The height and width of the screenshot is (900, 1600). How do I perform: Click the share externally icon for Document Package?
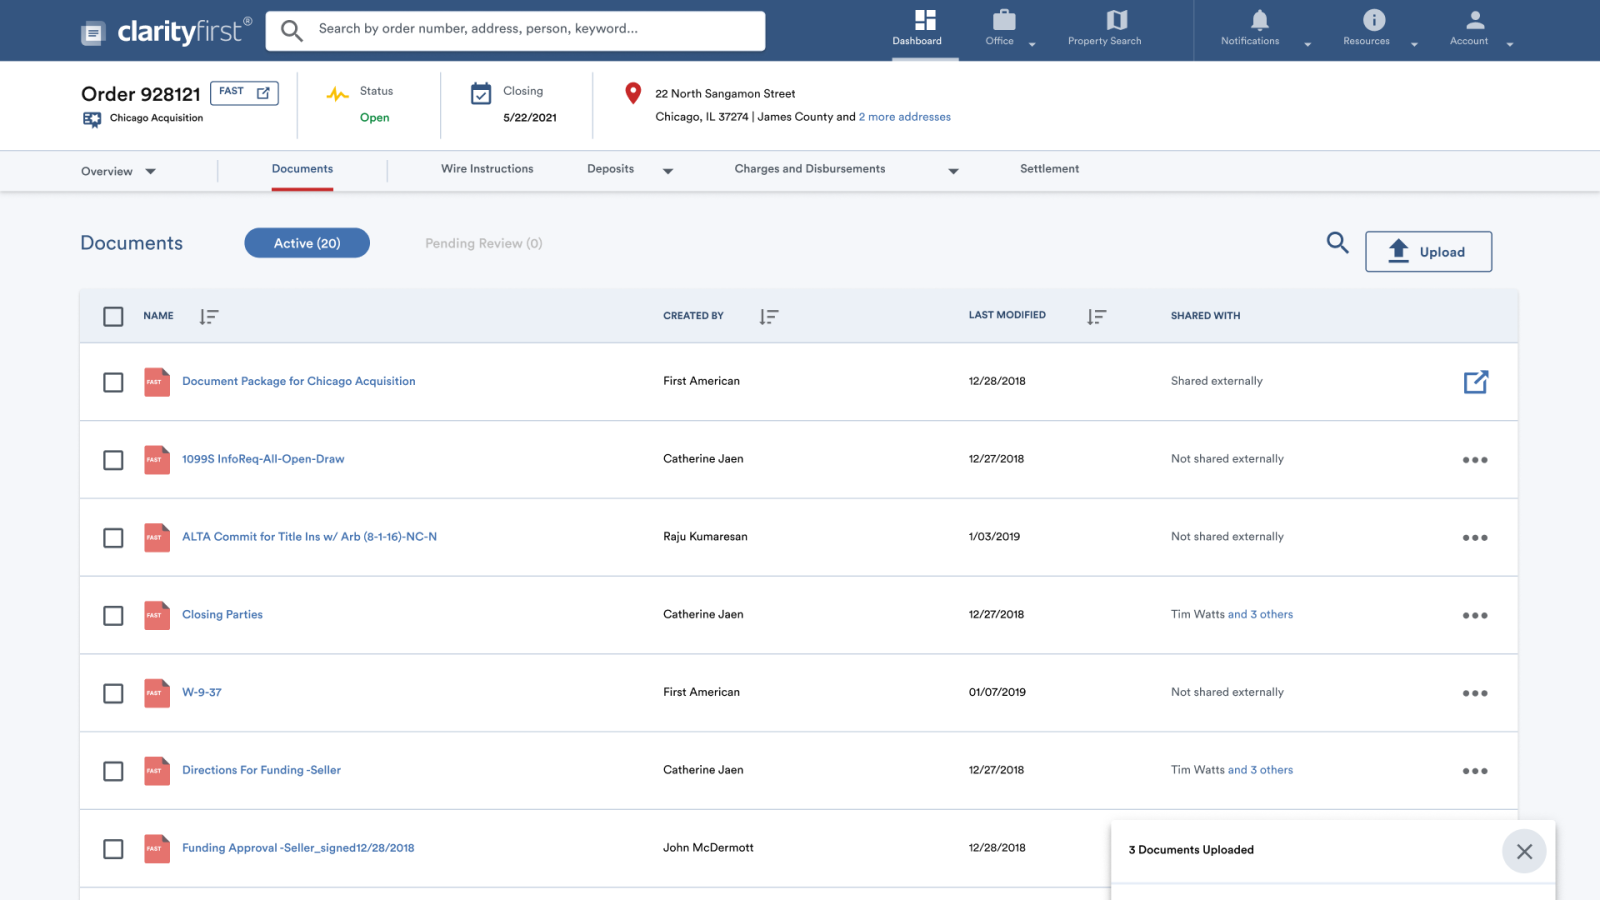1476,381
